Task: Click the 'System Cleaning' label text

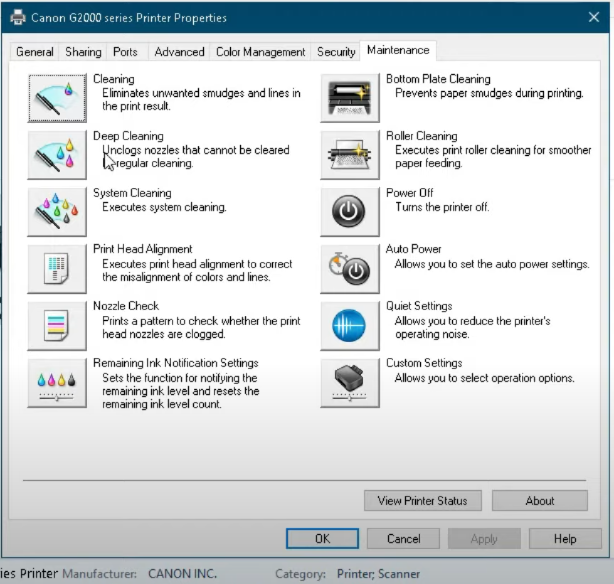Action: pos(132,193)
